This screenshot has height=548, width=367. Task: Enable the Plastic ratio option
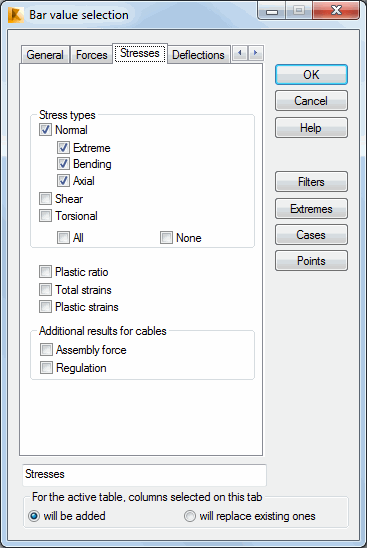45,272
